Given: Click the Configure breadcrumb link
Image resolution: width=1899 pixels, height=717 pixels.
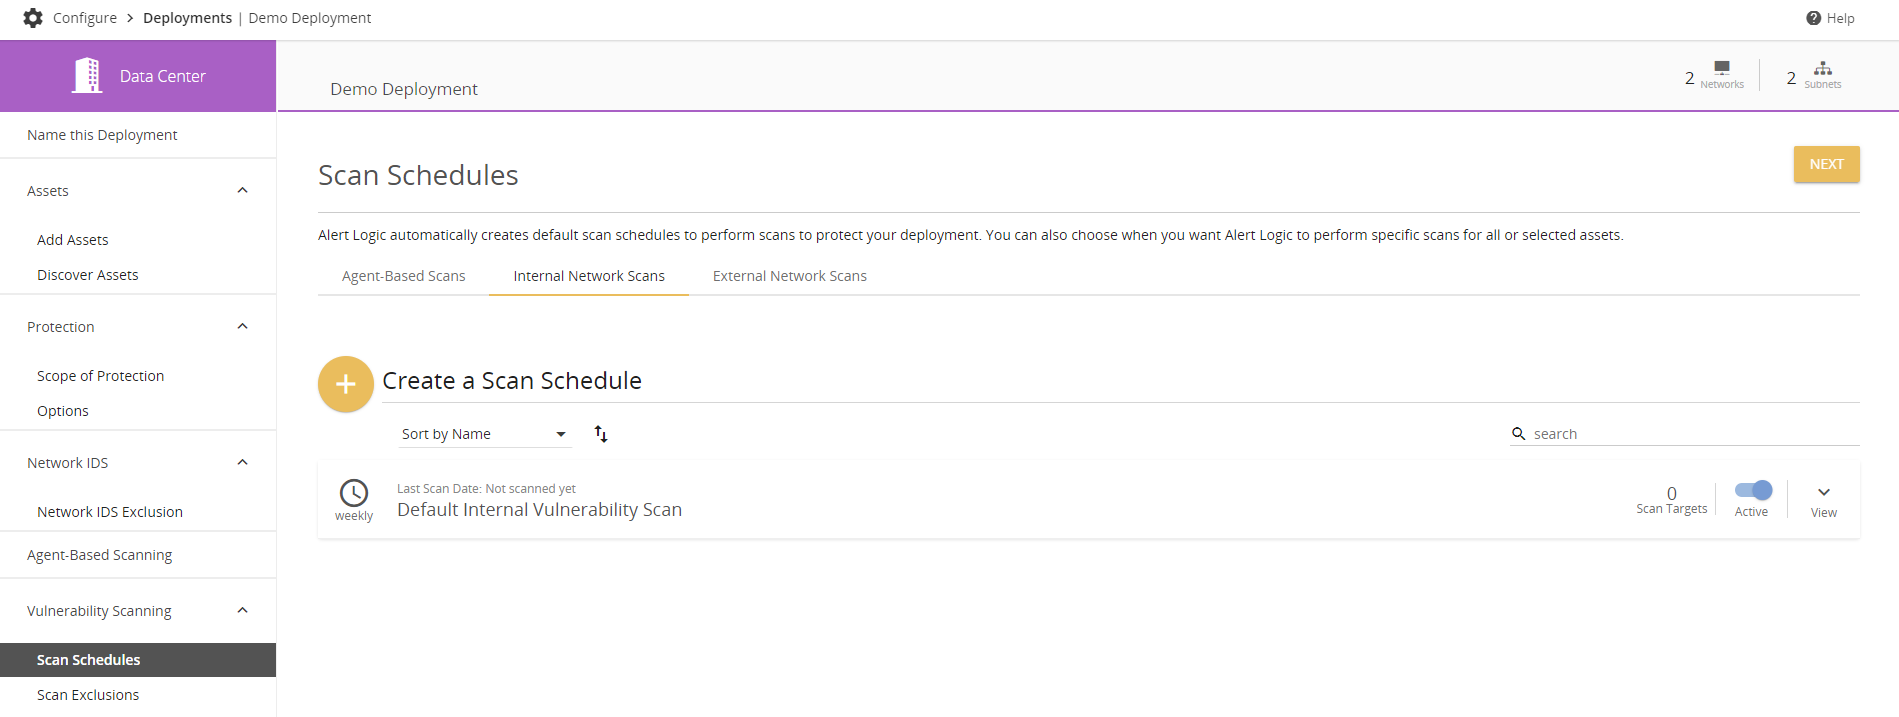Looking at the screenshot, I should point(85,18).
